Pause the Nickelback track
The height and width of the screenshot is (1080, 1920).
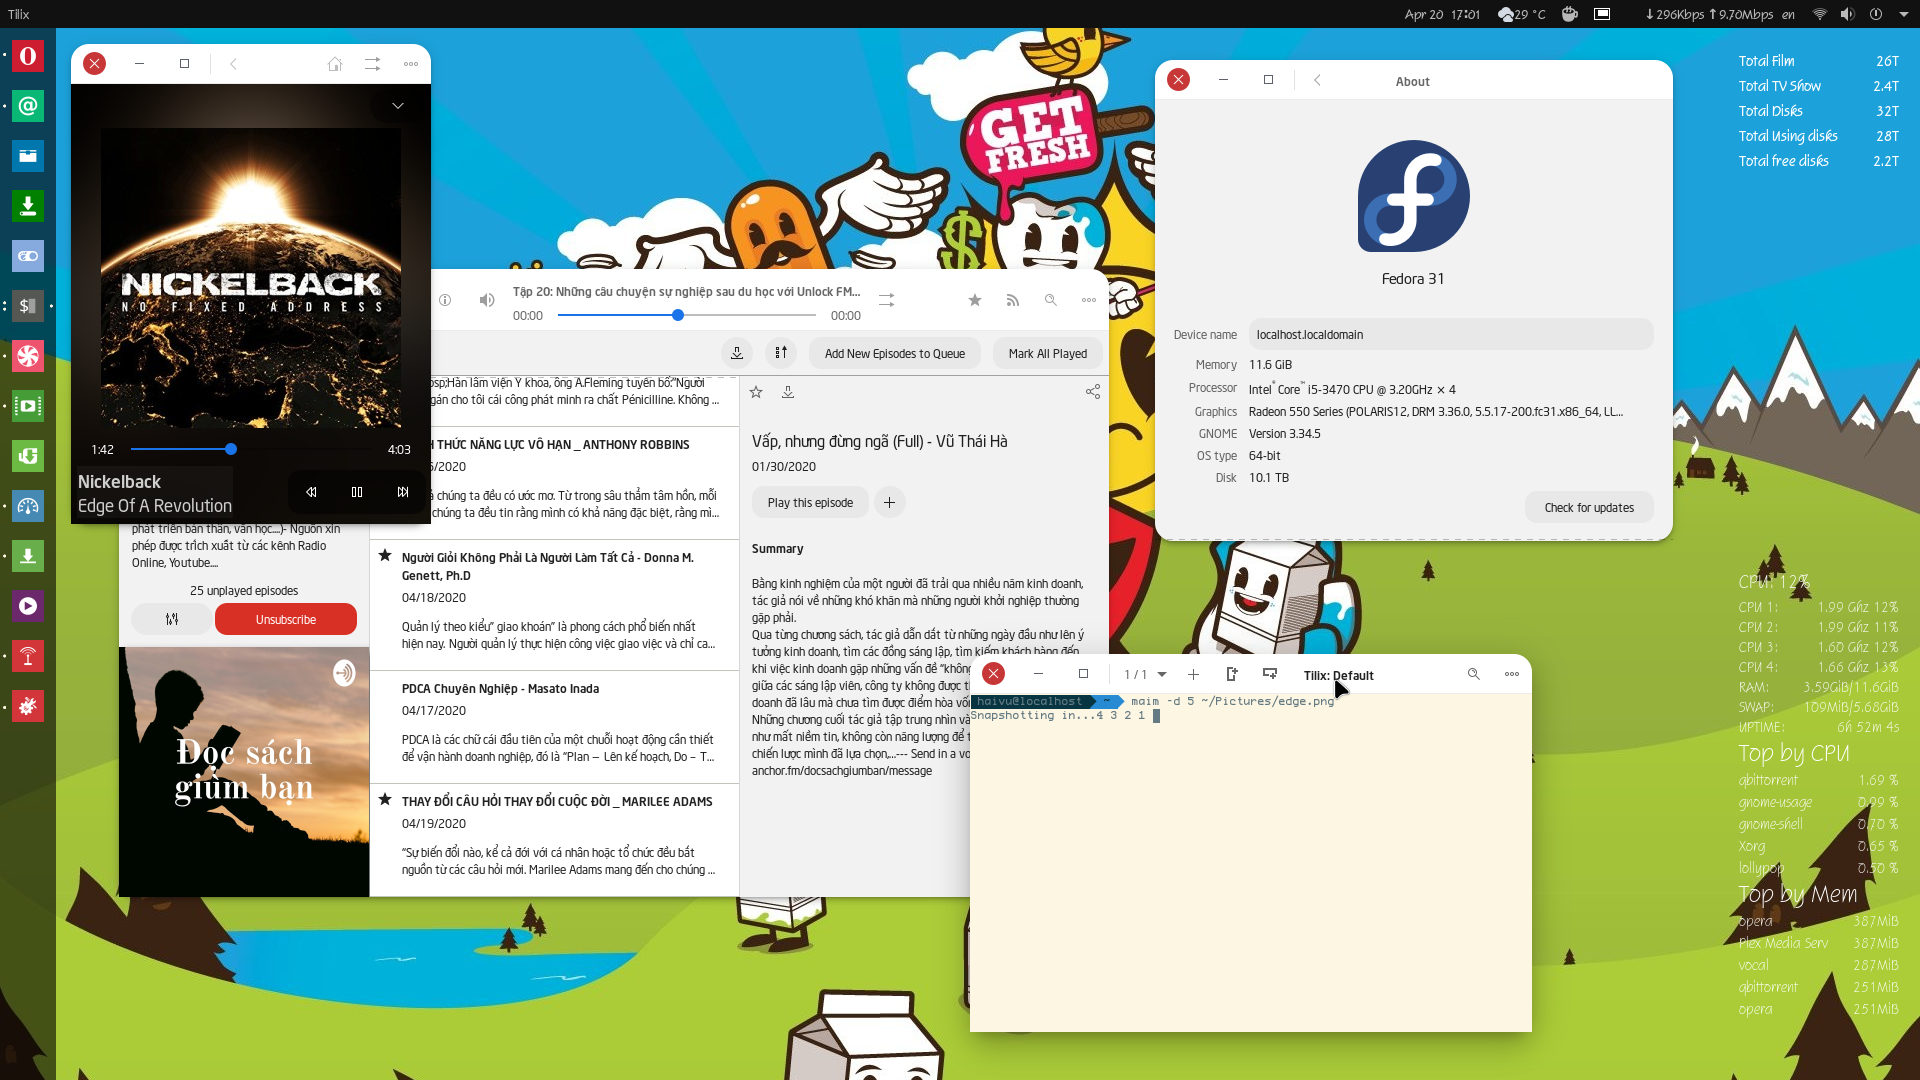pos(357,492)
